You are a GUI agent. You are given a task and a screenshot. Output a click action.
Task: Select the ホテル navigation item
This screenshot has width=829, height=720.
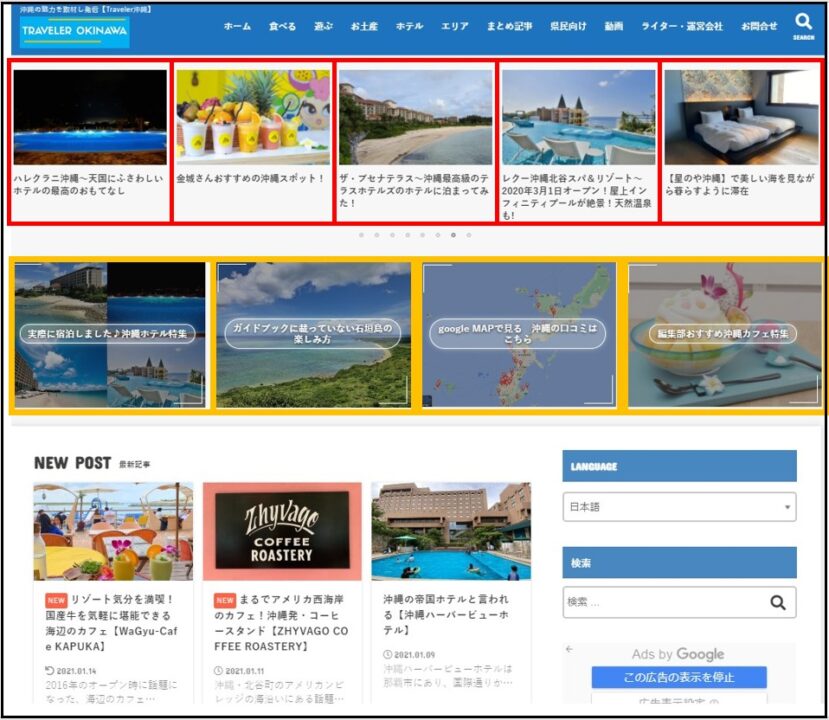click(409, 27)
